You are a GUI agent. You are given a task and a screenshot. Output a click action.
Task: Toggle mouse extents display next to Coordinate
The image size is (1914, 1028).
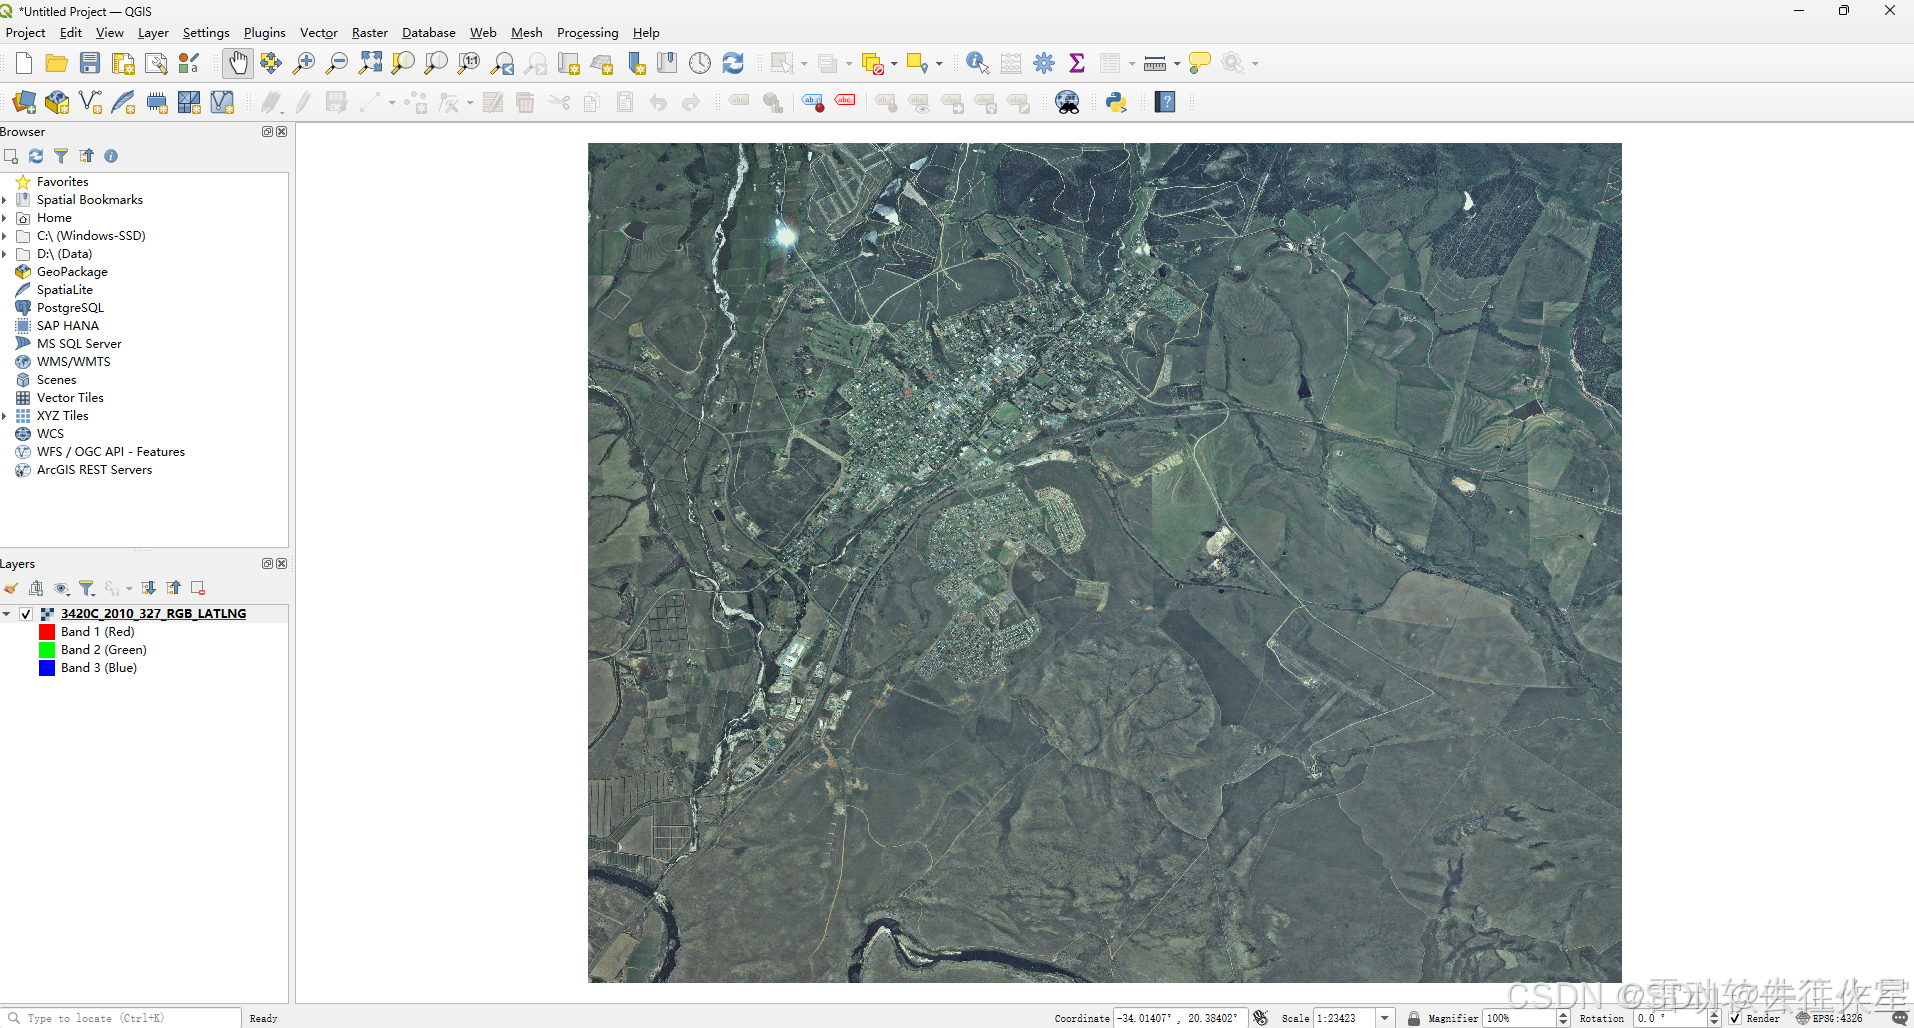click(1261, 1018)
